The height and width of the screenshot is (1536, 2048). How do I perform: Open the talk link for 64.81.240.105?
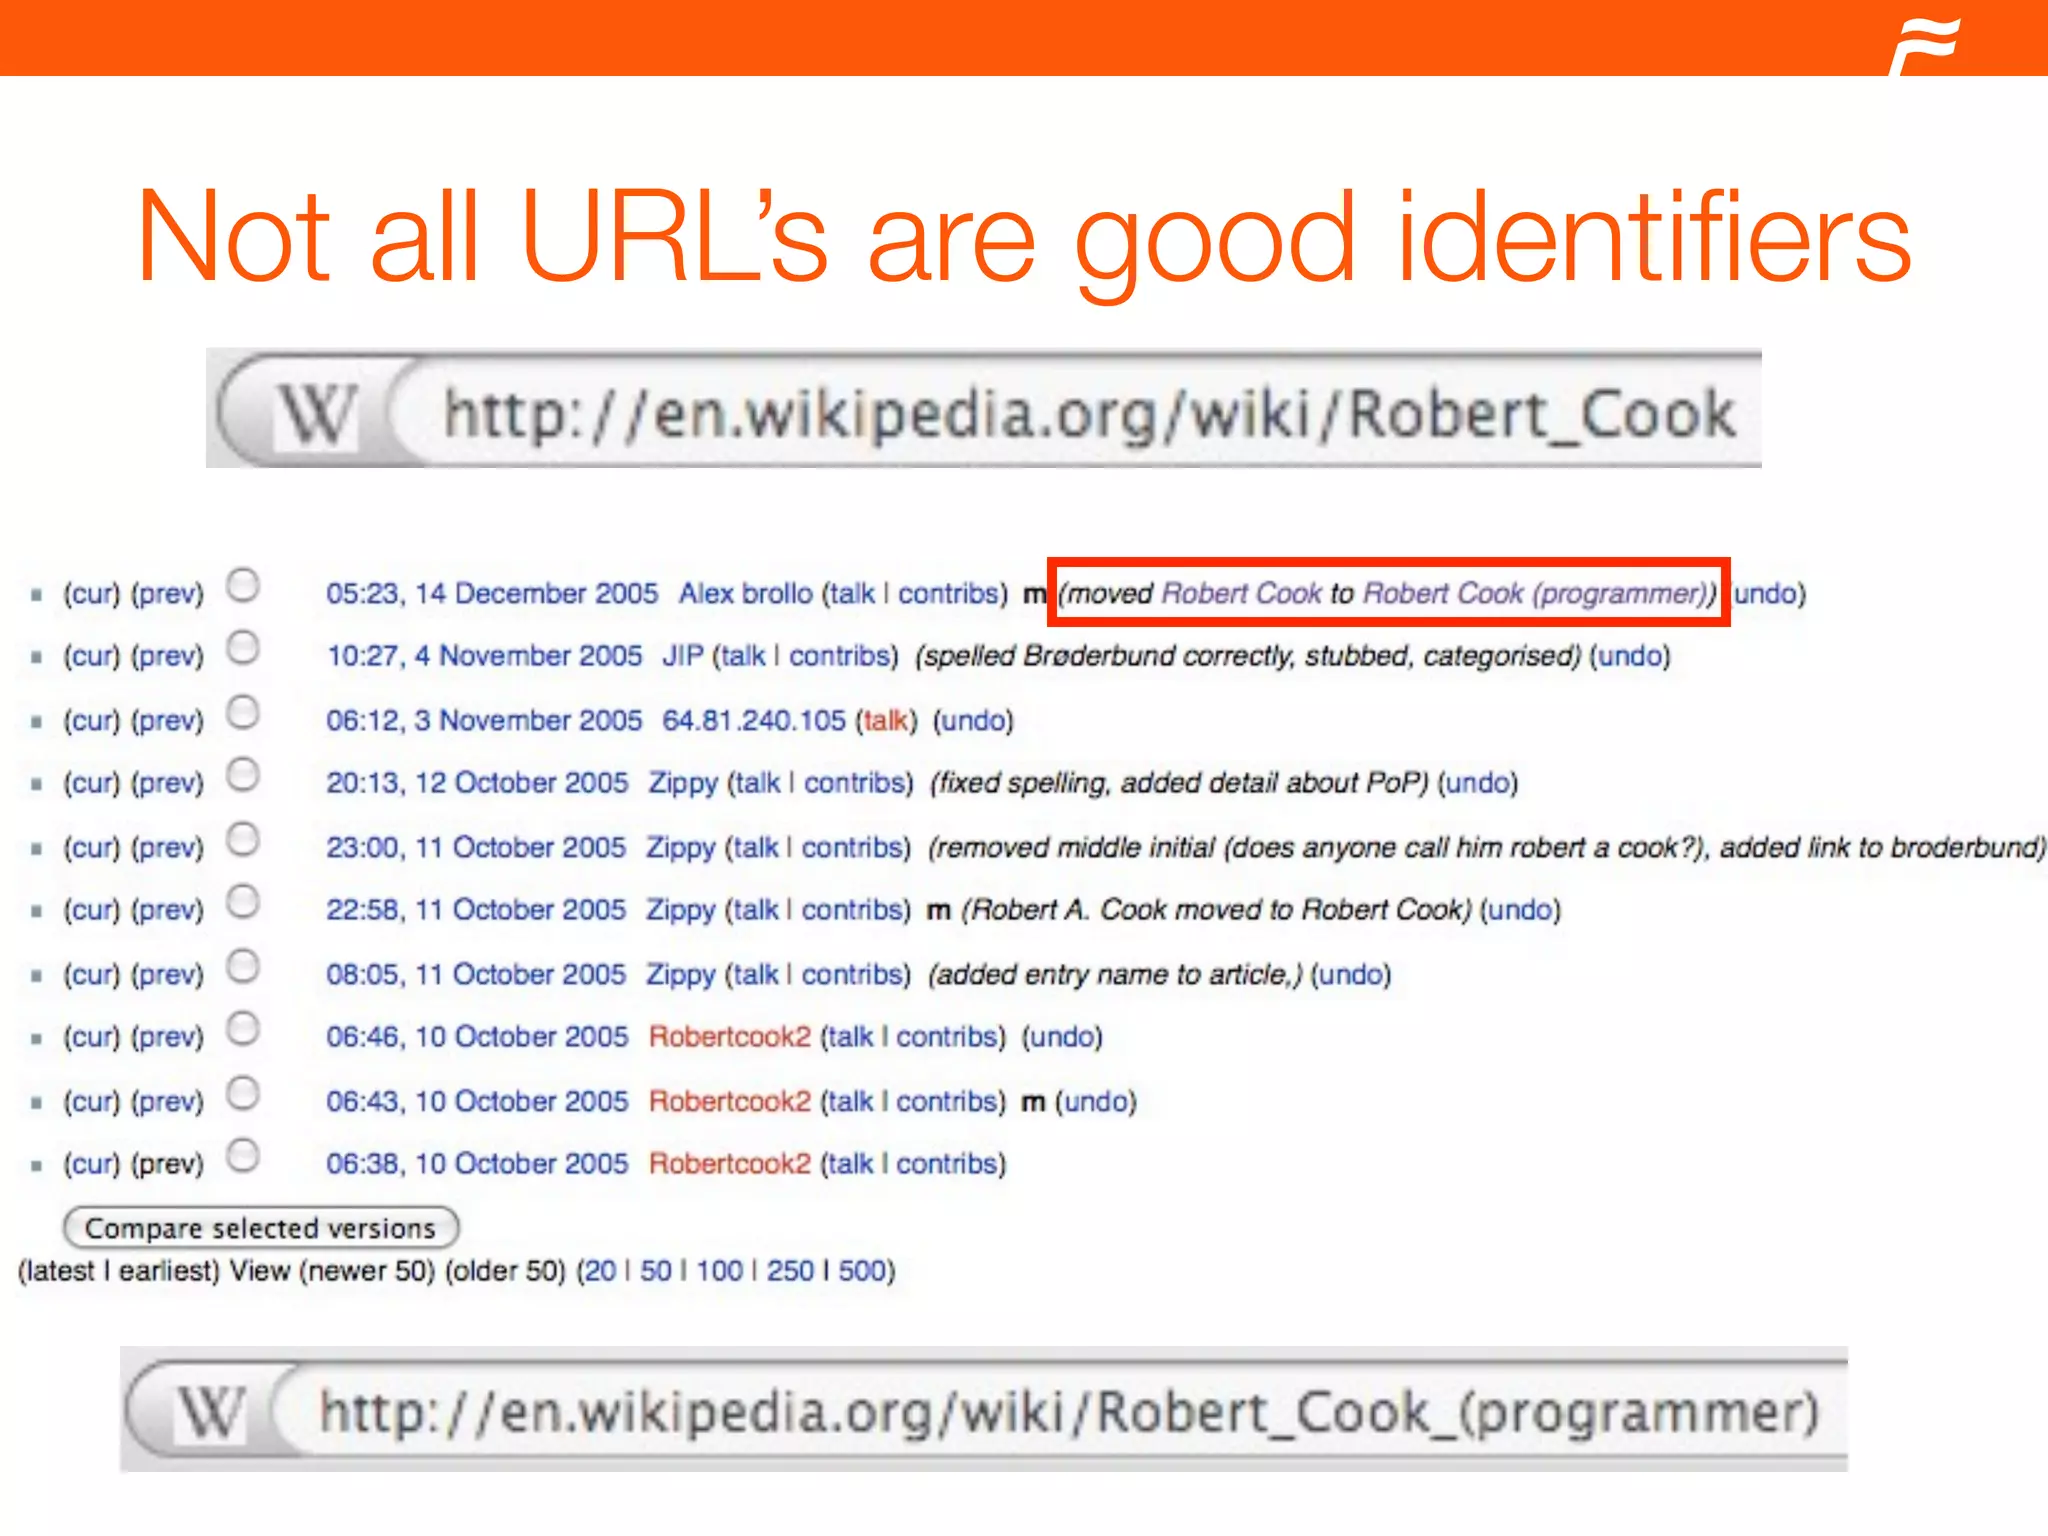coord(885,721)
